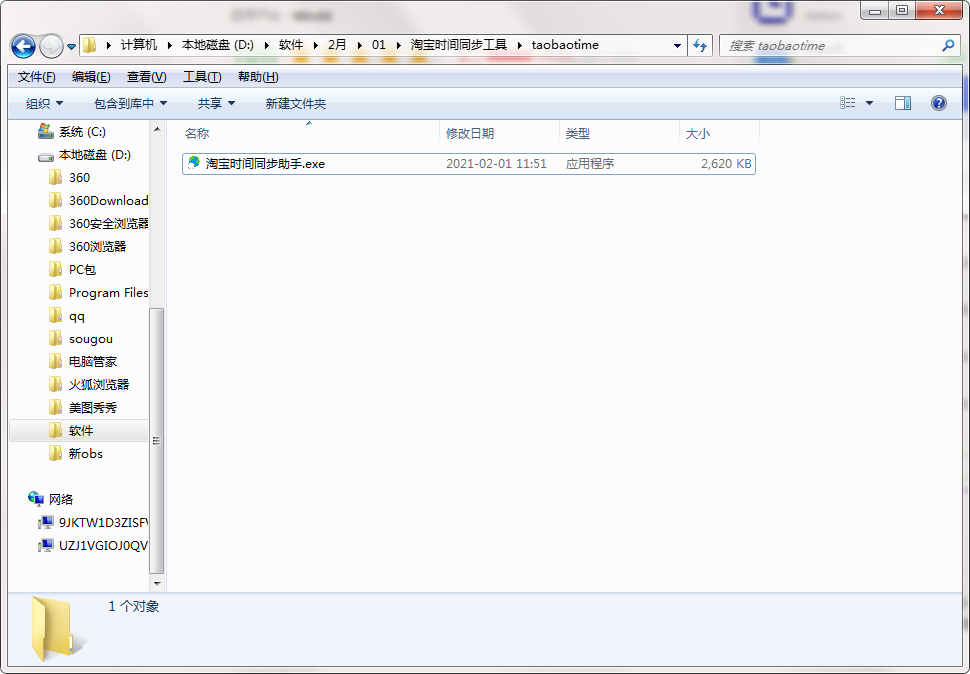Select 淘宝时间同步助手.exe file
The image size is (970, 674).
coord(468,164)
